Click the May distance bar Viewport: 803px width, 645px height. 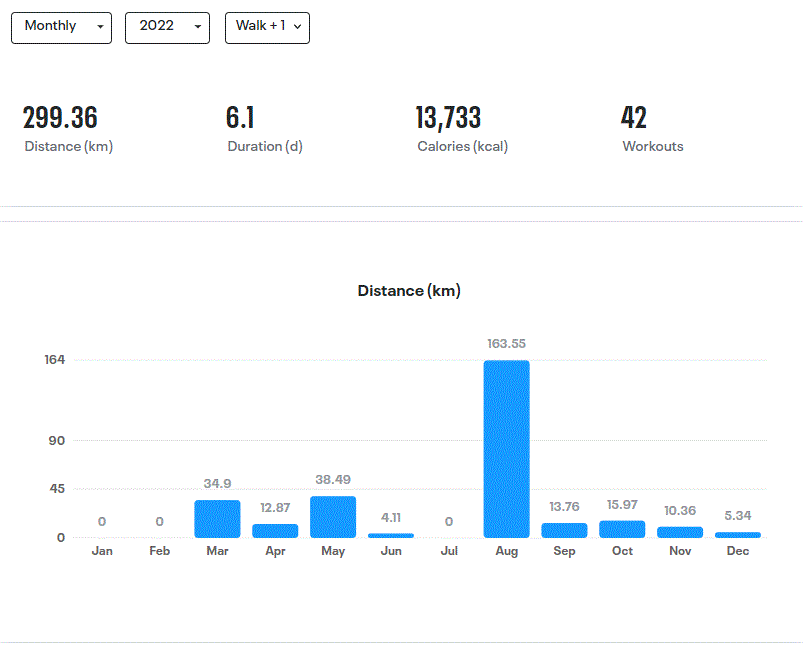(x=333, y=517)
